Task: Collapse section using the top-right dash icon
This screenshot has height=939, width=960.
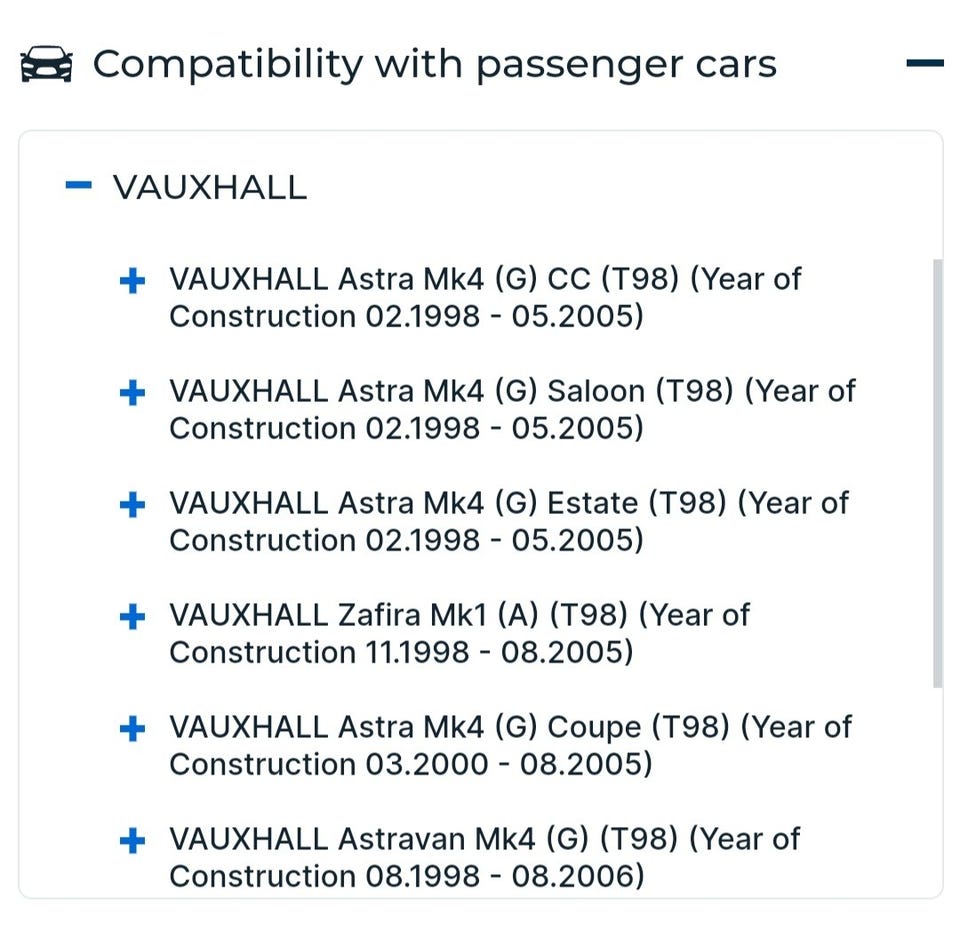Action: point(923,64)
